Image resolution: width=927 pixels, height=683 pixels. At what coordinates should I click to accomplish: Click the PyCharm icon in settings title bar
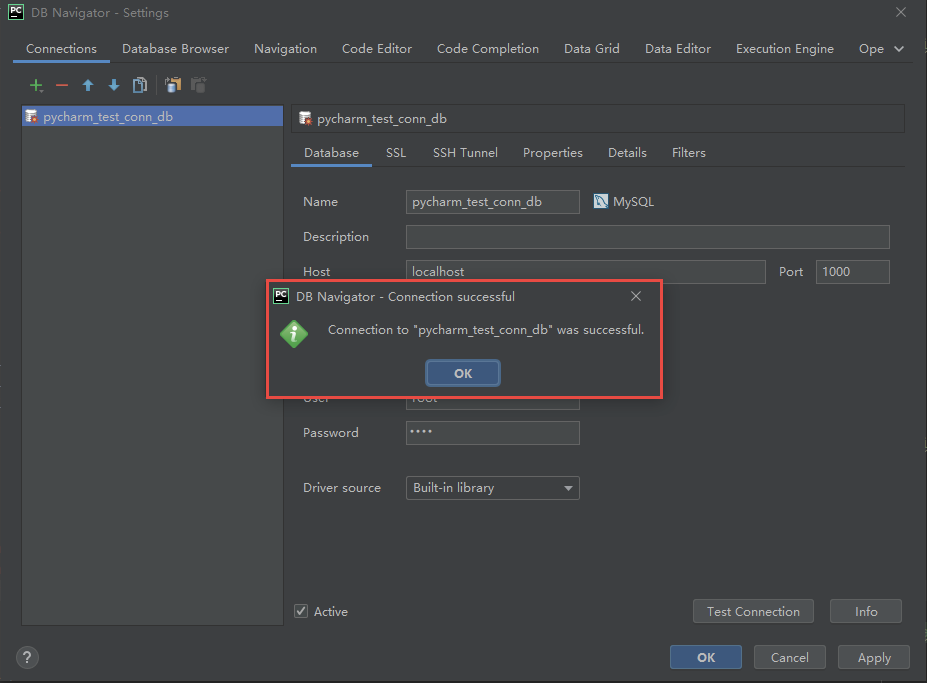point(16,12)
